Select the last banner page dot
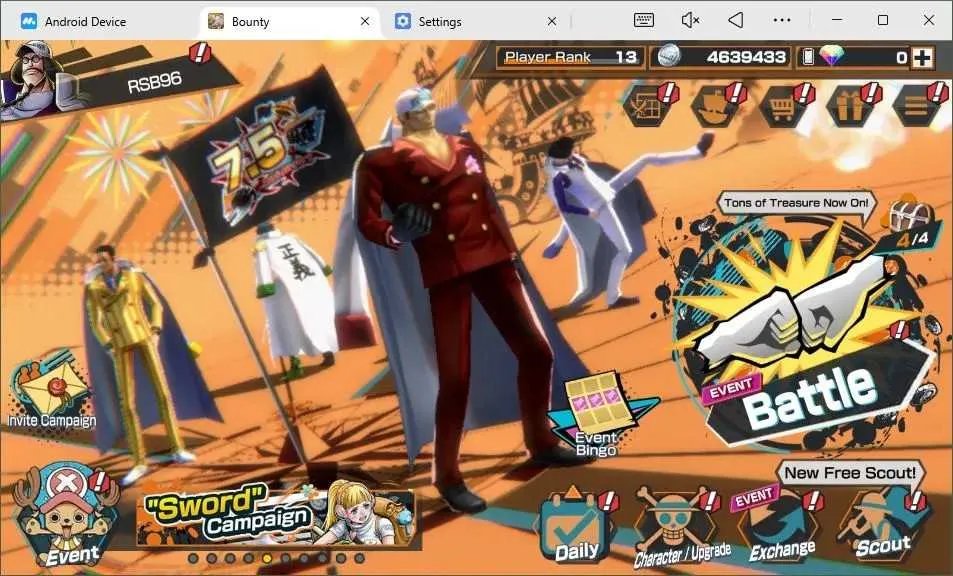Screen dimensions: 953x576 (359, 558)
